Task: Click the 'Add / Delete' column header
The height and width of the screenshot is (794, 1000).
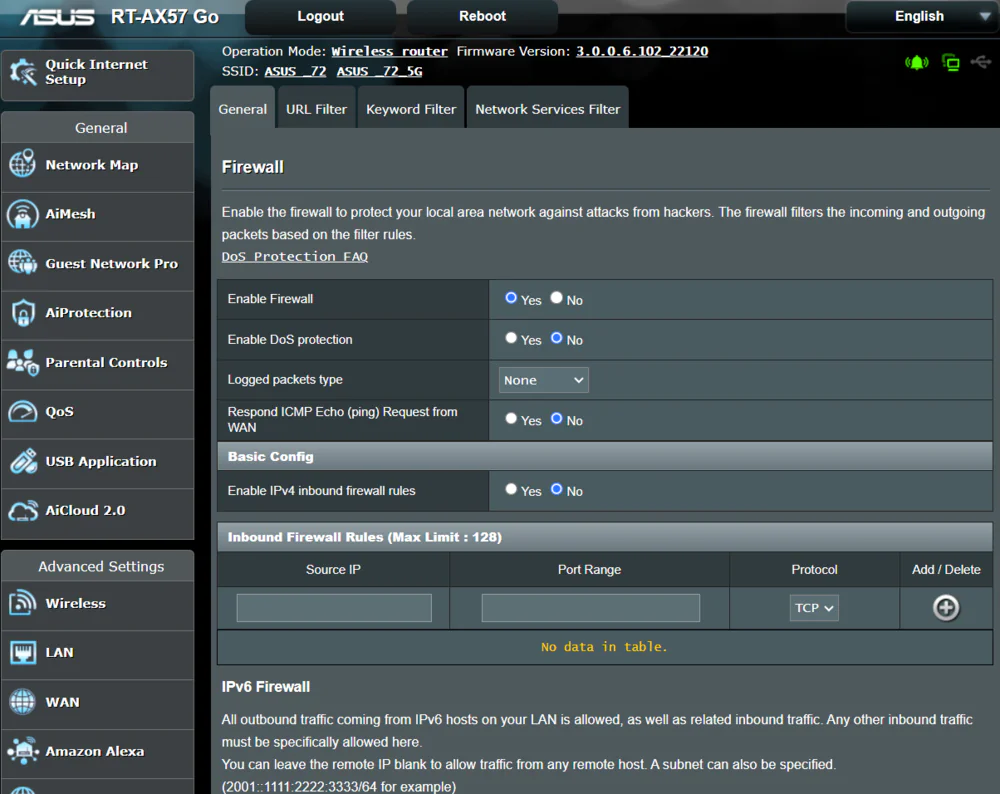Action: point(946,570)
